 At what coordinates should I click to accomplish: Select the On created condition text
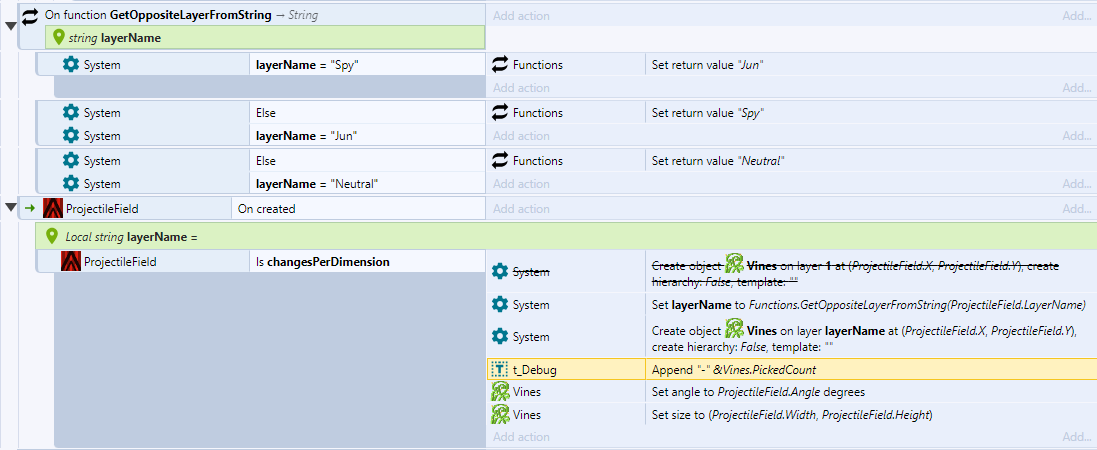click(267, 209)
